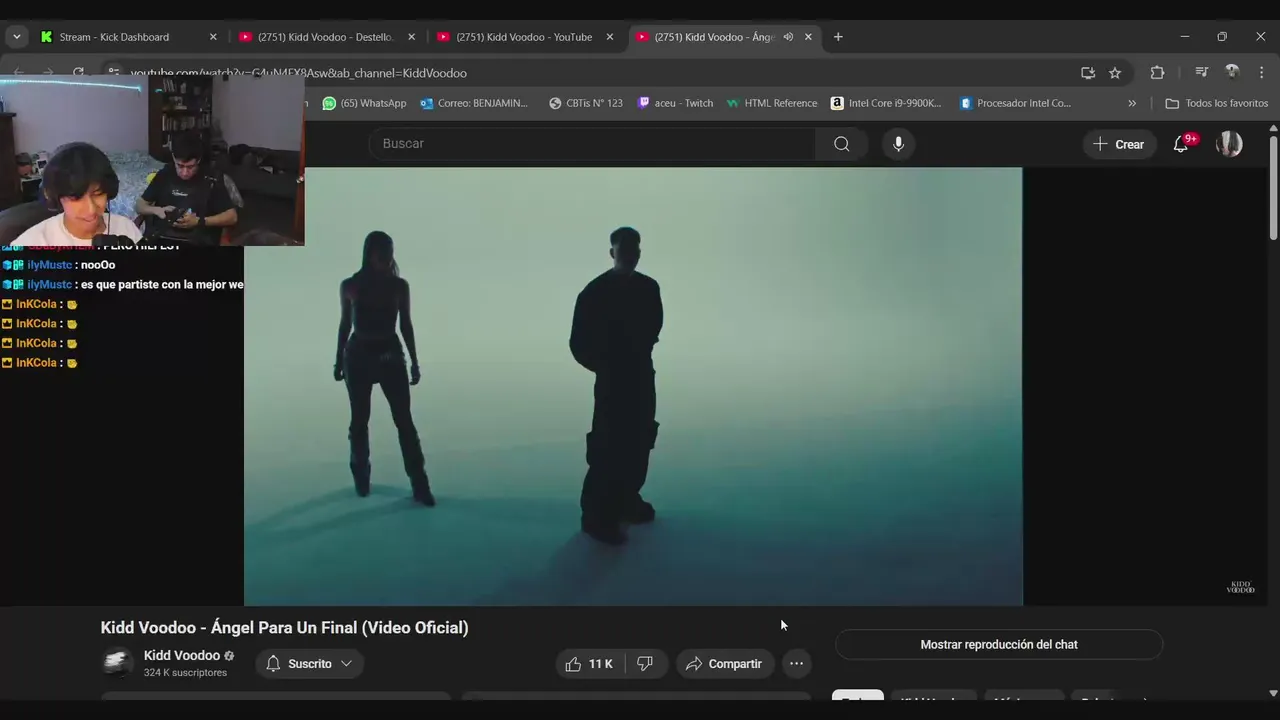
Task: Click chat message 'nooOo' from ilyMustc
Action: click(x=98, y=265)
